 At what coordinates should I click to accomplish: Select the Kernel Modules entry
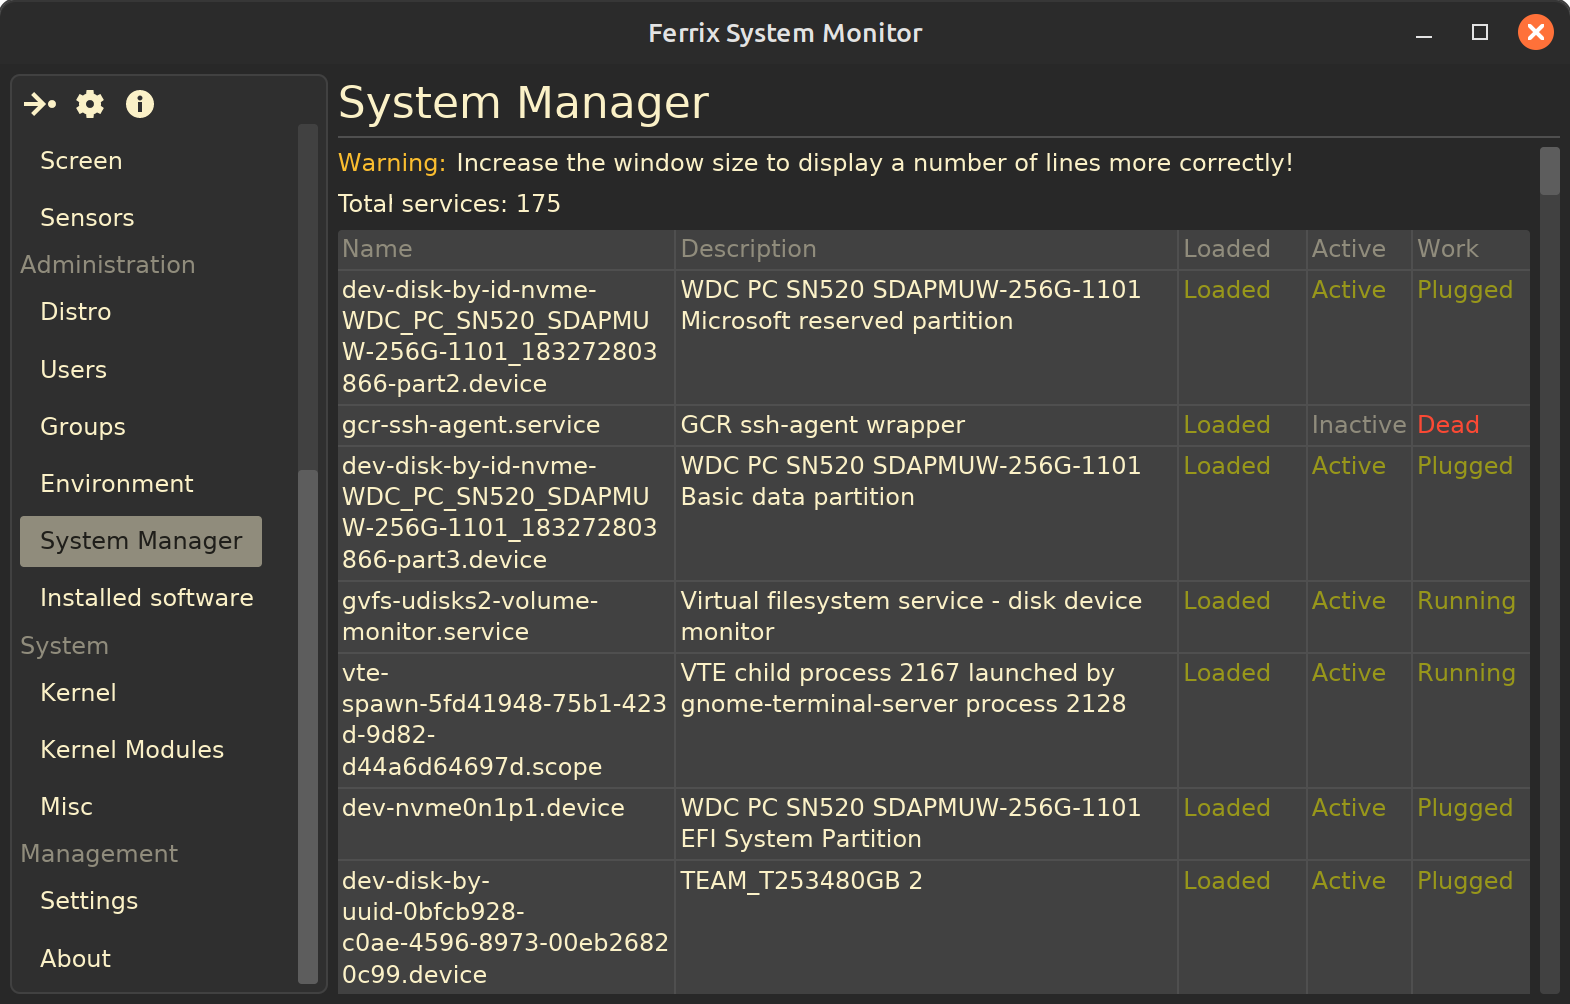click(132, 750)
